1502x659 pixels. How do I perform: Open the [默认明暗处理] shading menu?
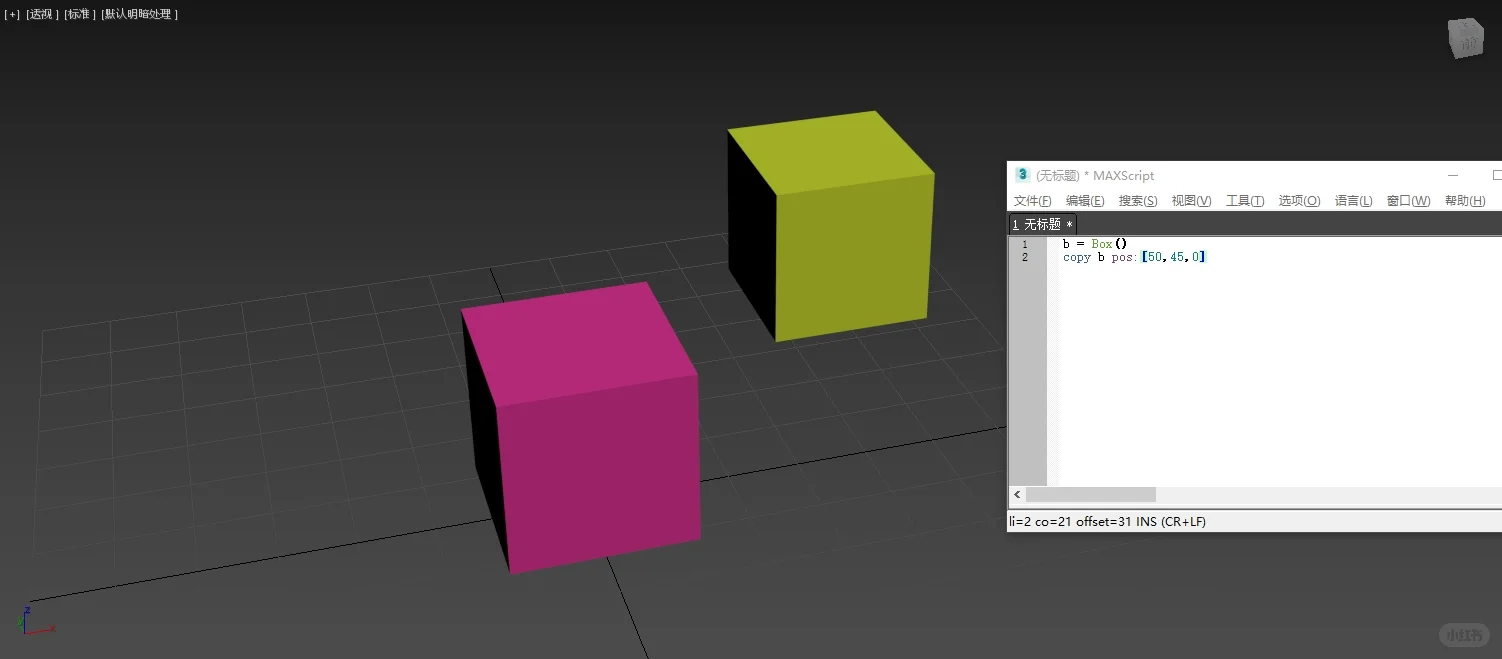tap(139, 14)
